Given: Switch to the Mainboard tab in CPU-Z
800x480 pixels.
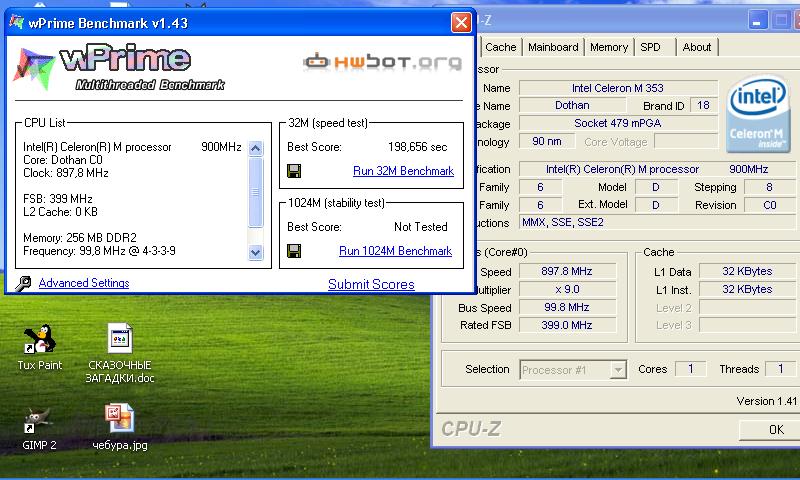Looking at the screenshot, I should pos(553,47).
